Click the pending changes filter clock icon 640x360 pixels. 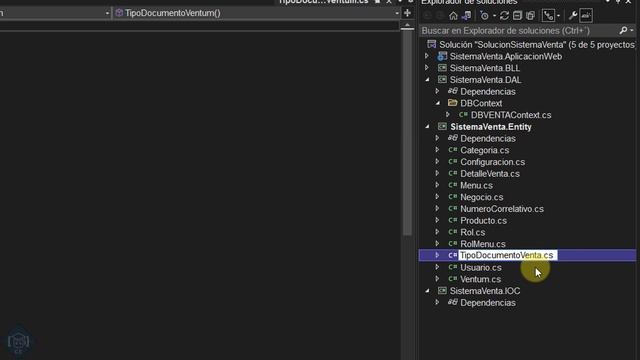[484, 16]
